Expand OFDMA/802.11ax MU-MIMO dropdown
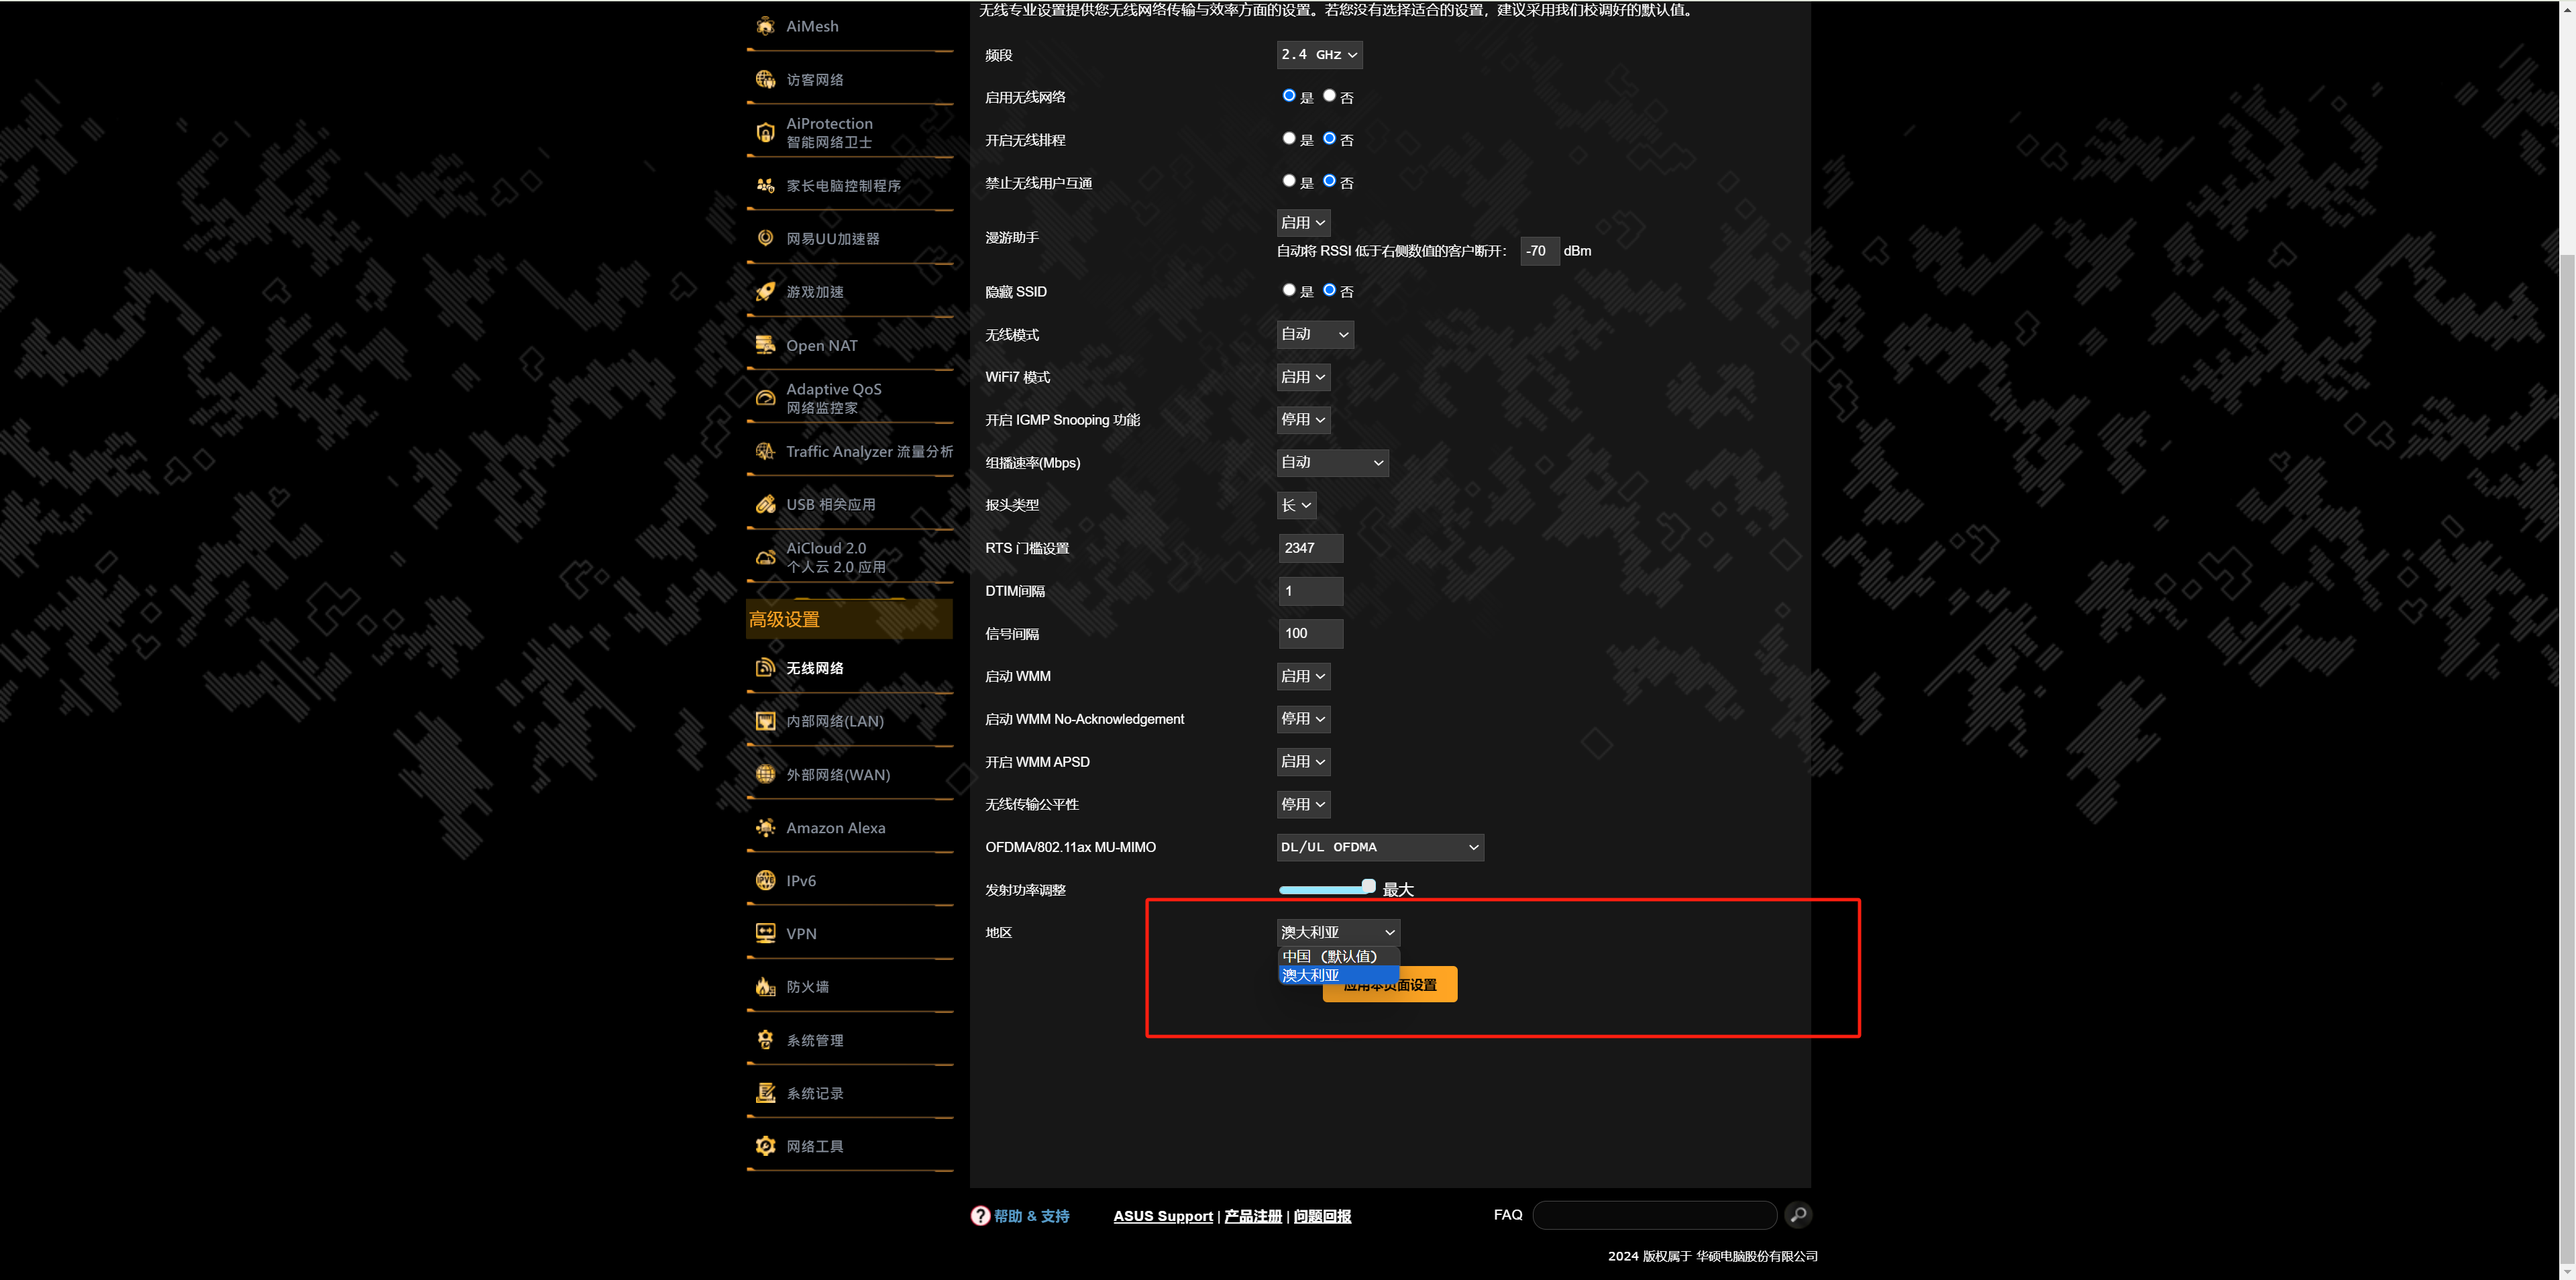2576x1280 pixels. [1377, 846]
